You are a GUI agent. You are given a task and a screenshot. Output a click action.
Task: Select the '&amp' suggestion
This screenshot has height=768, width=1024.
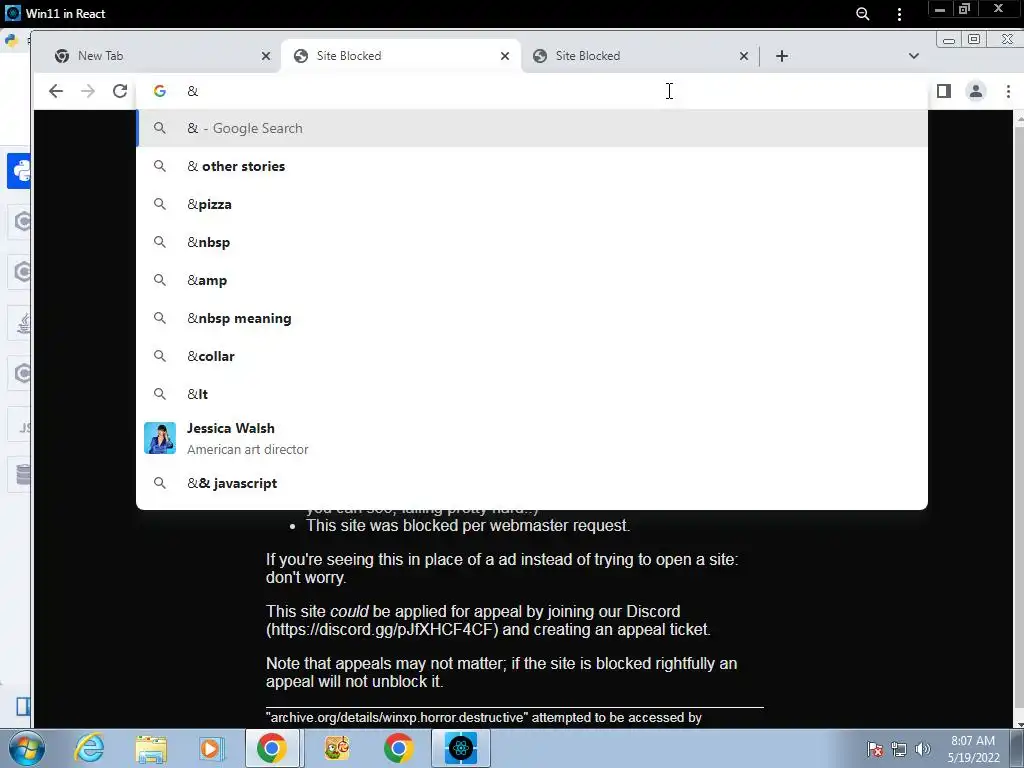tap(532, 280)
